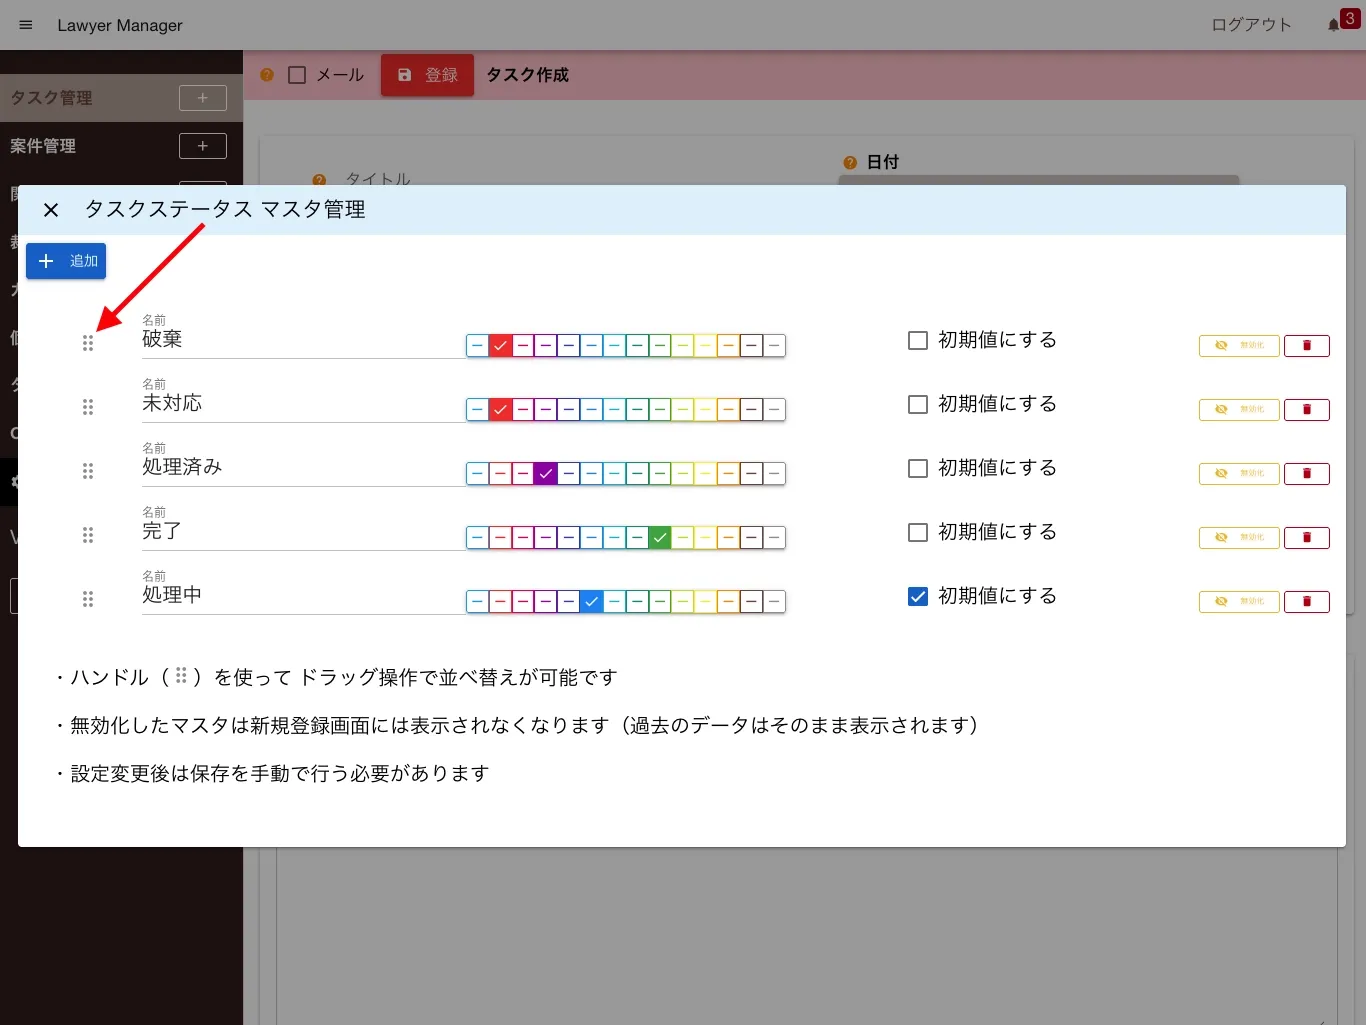The width and height of the screenshot is (1366, 1025).
Task: Grab the drag handle for 未対応 row
Action: (x=88, y=407)
